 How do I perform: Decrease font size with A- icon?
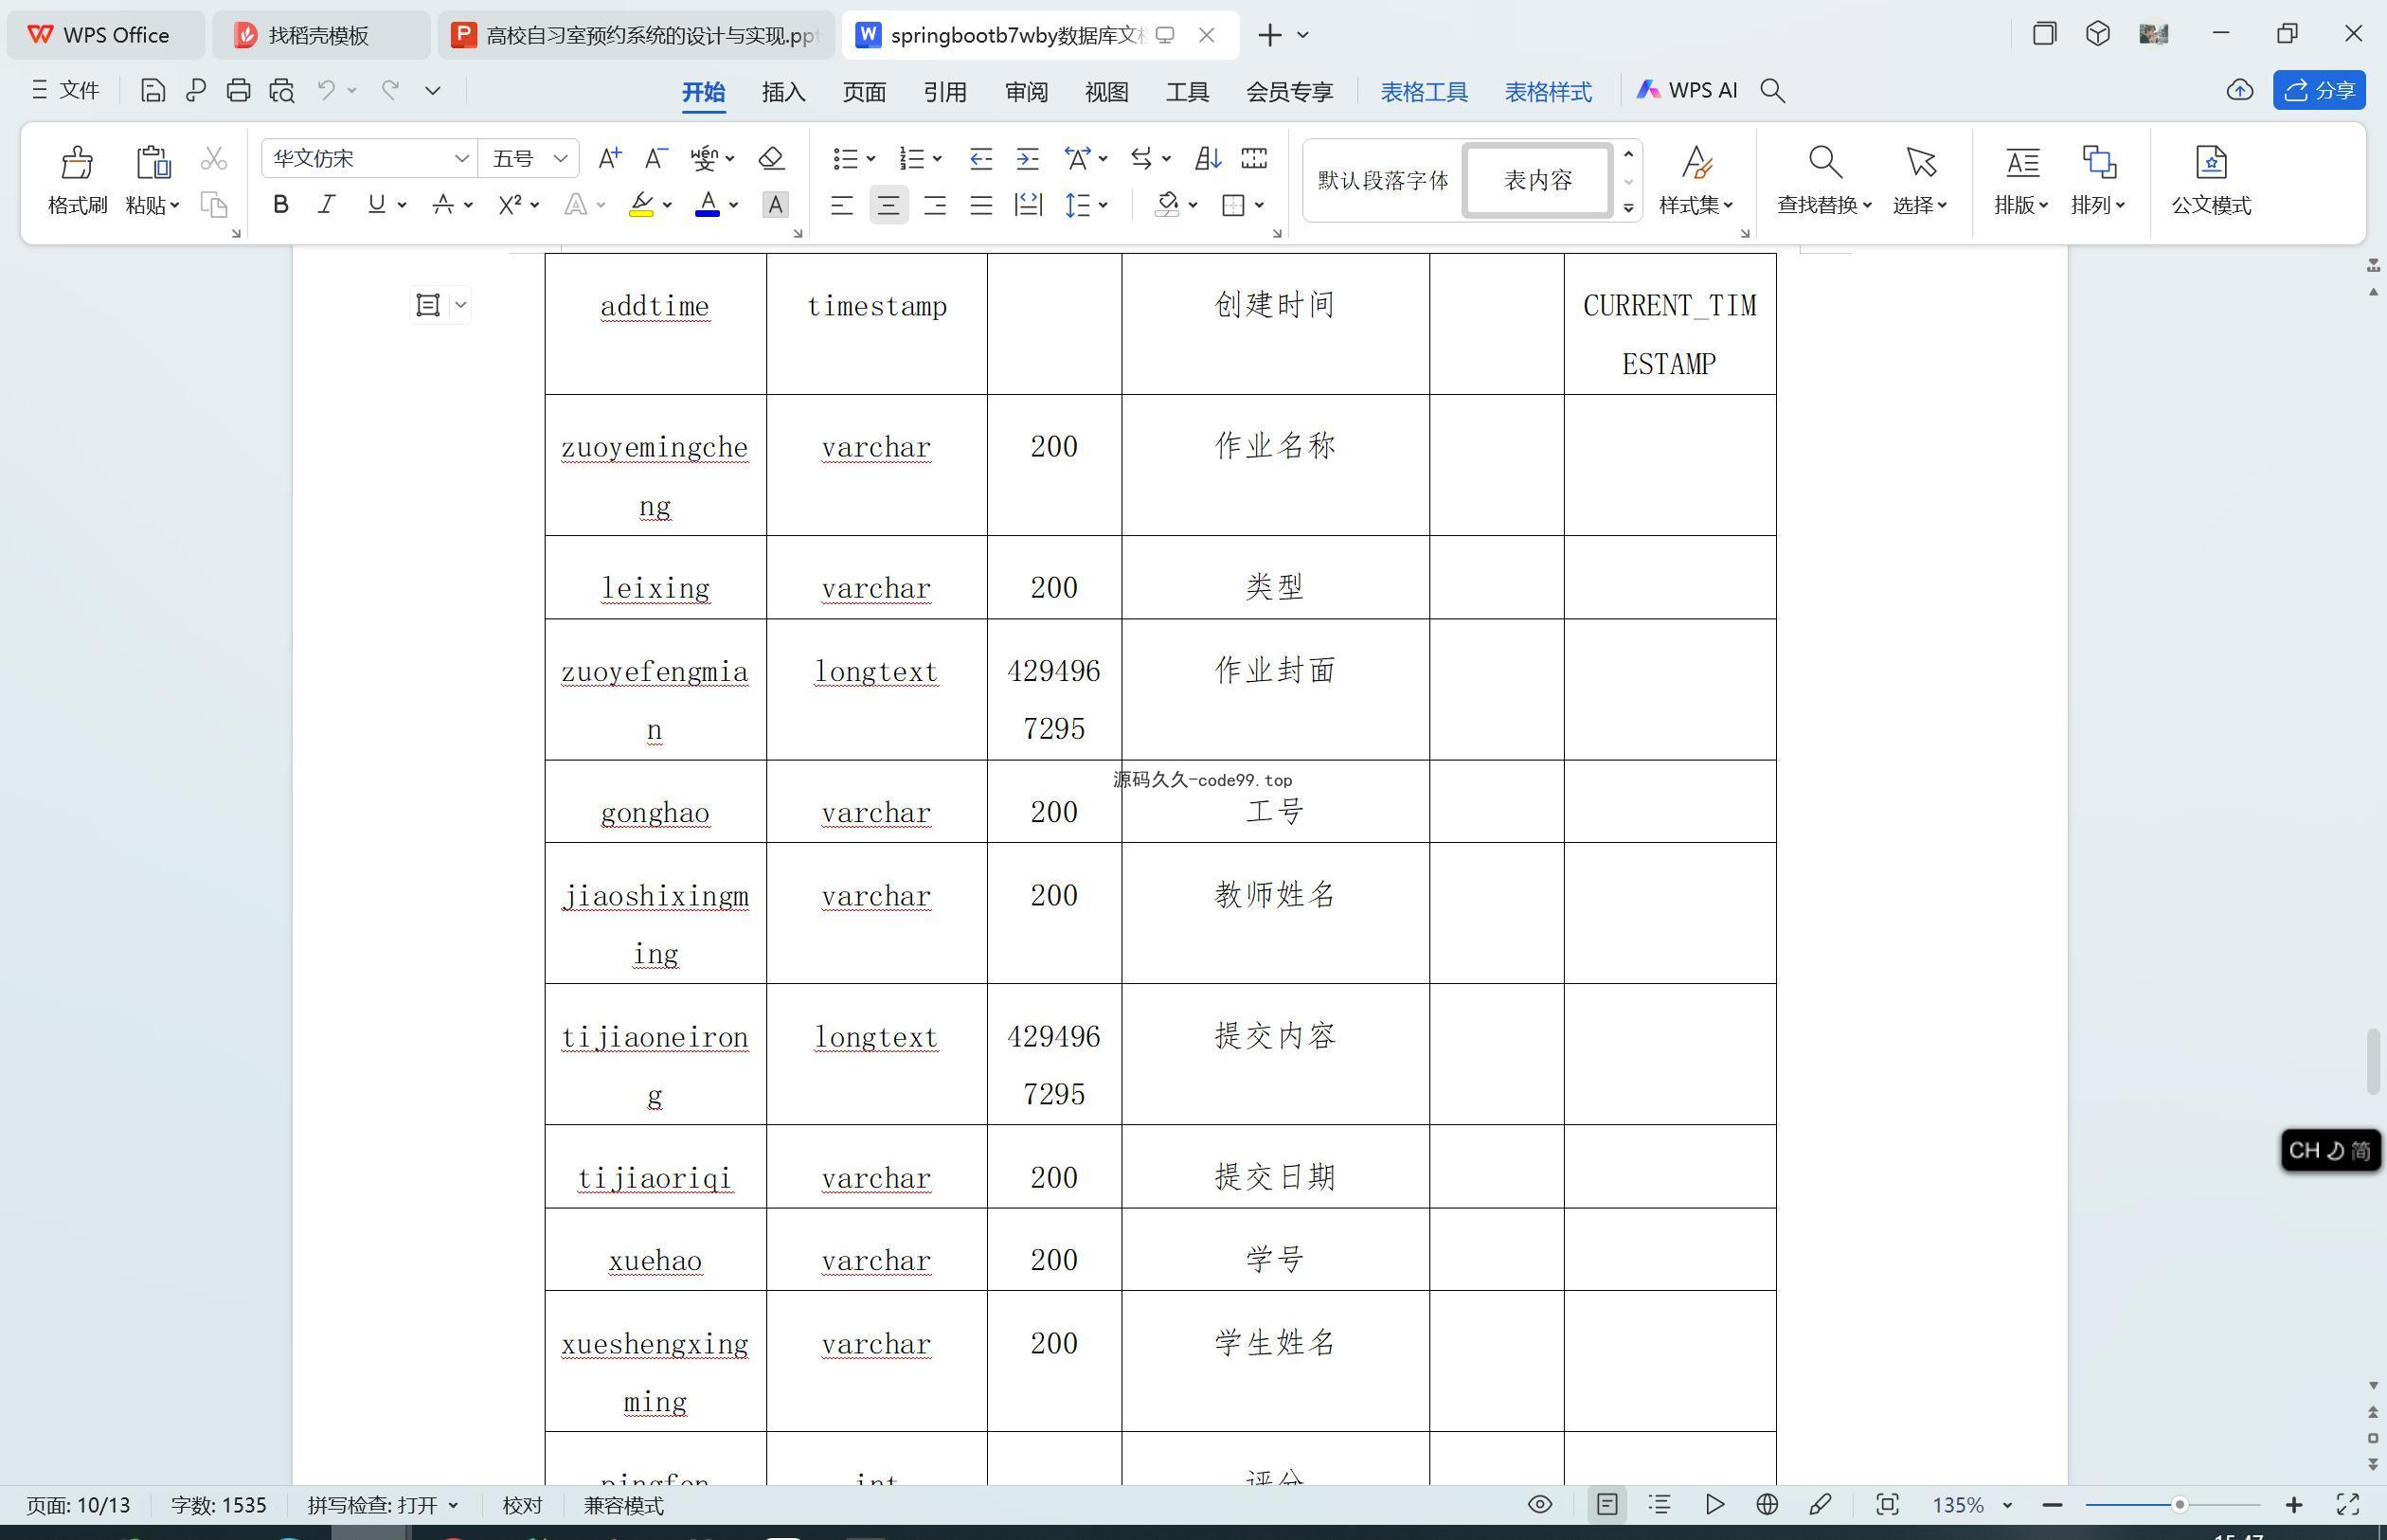656,158
